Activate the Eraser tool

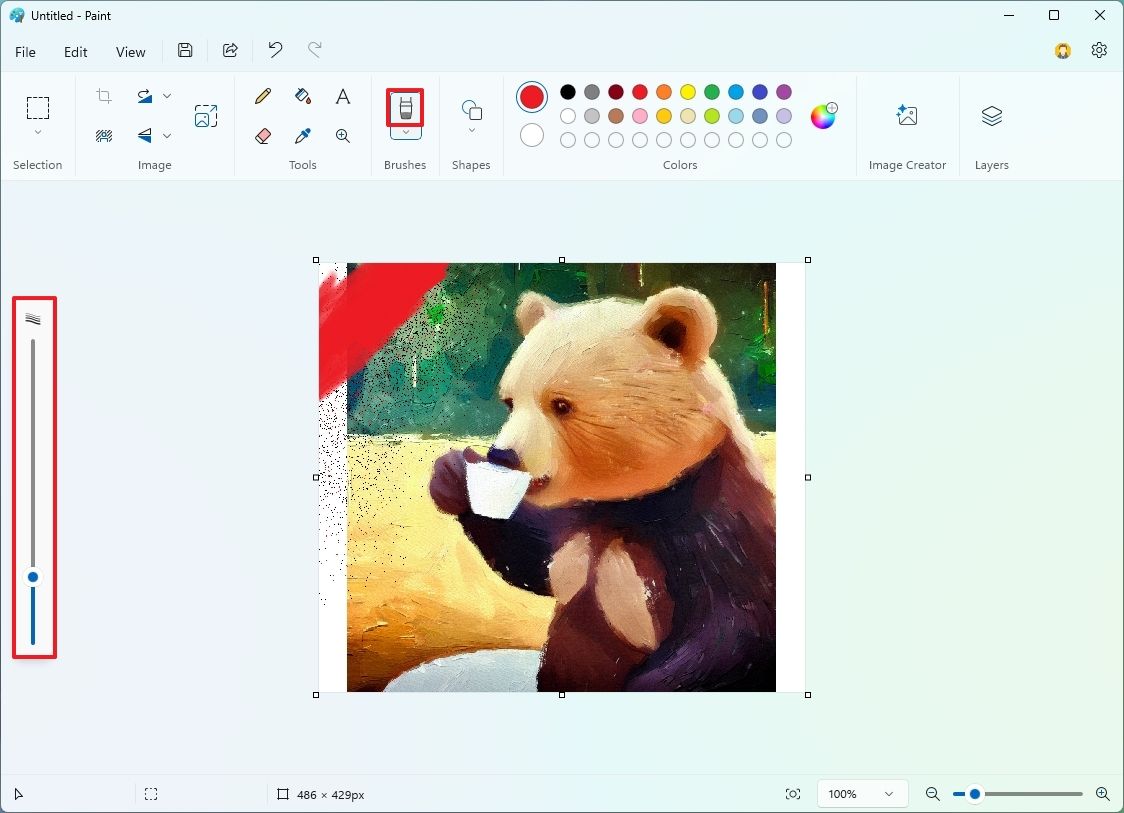click(262, 135)
